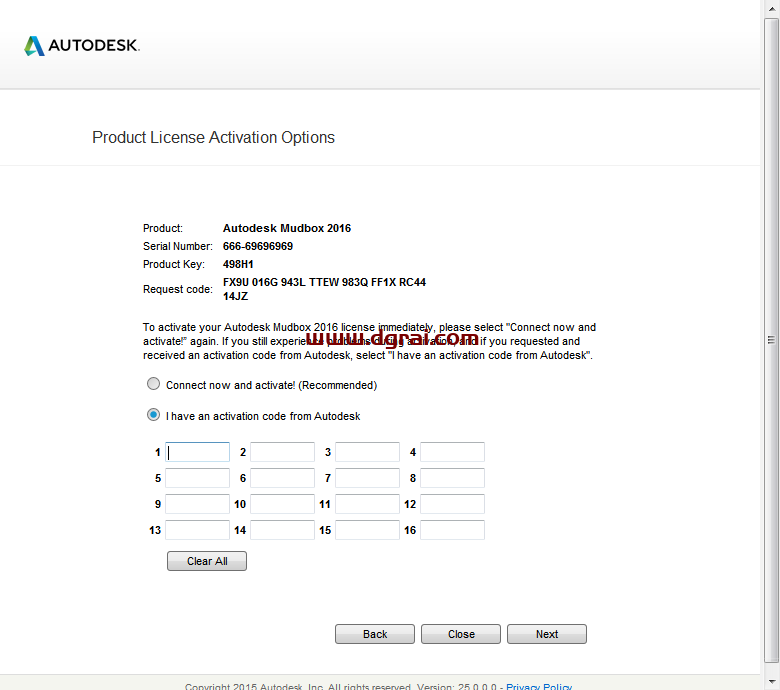Screen dimensions: 780x690
Task: Focus activation code field 2
Action: pos(282,452)
